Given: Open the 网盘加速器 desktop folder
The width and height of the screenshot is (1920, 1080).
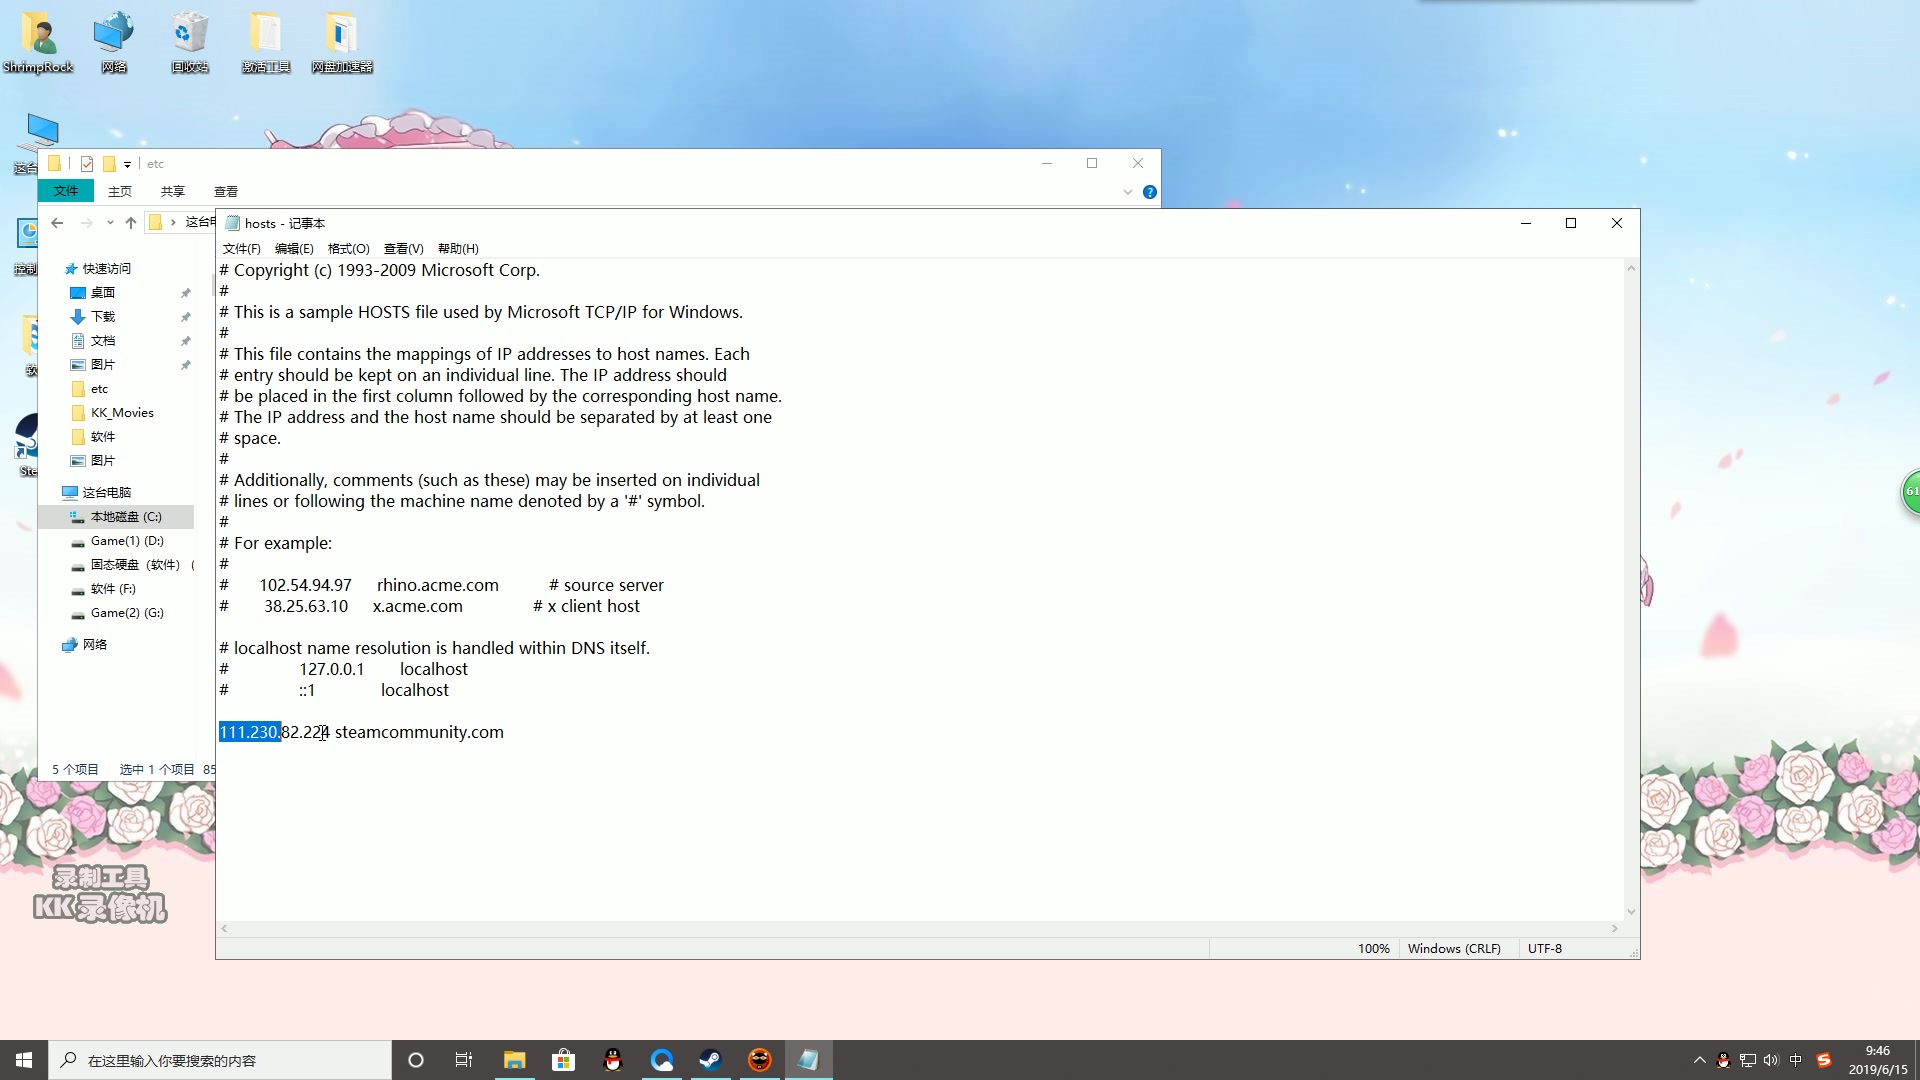Looking at the screenshot, I should [x=342, y=42].
